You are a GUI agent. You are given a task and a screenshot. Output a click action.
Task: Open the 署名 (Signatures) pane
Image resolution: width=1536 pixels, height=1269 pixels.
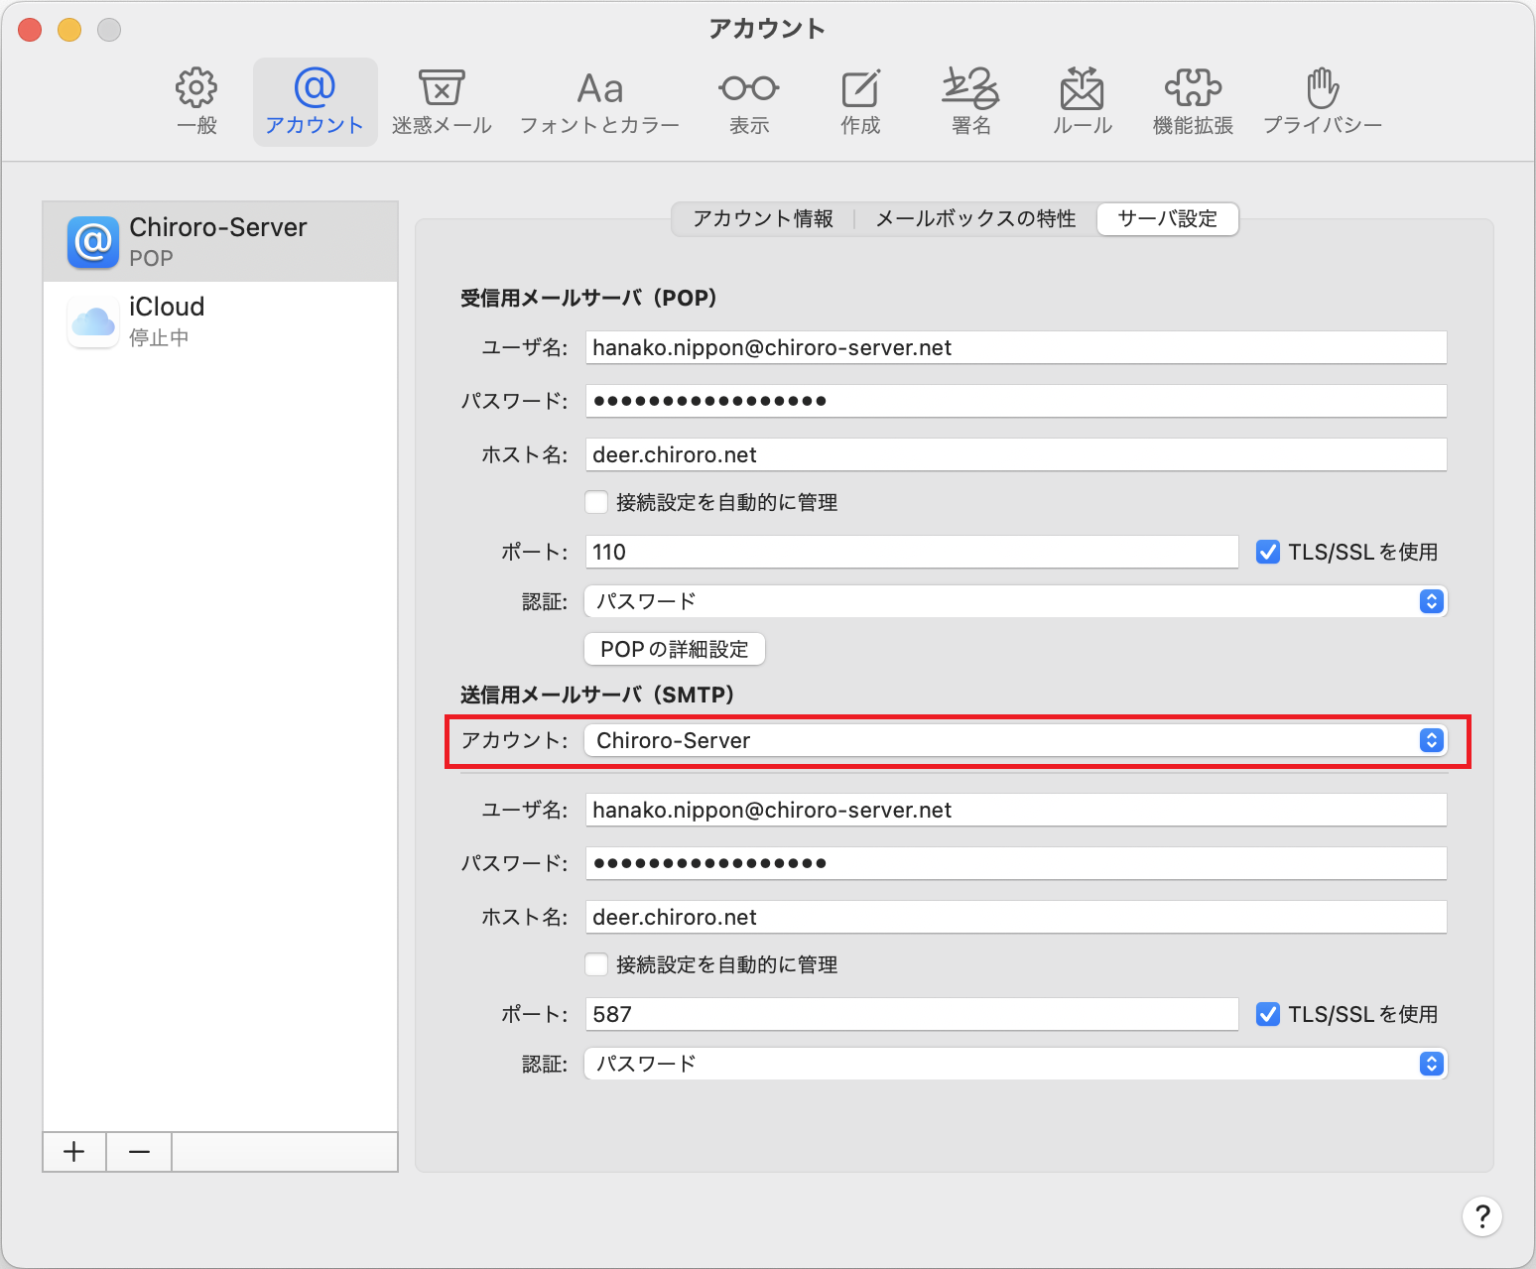pos(969,100)
